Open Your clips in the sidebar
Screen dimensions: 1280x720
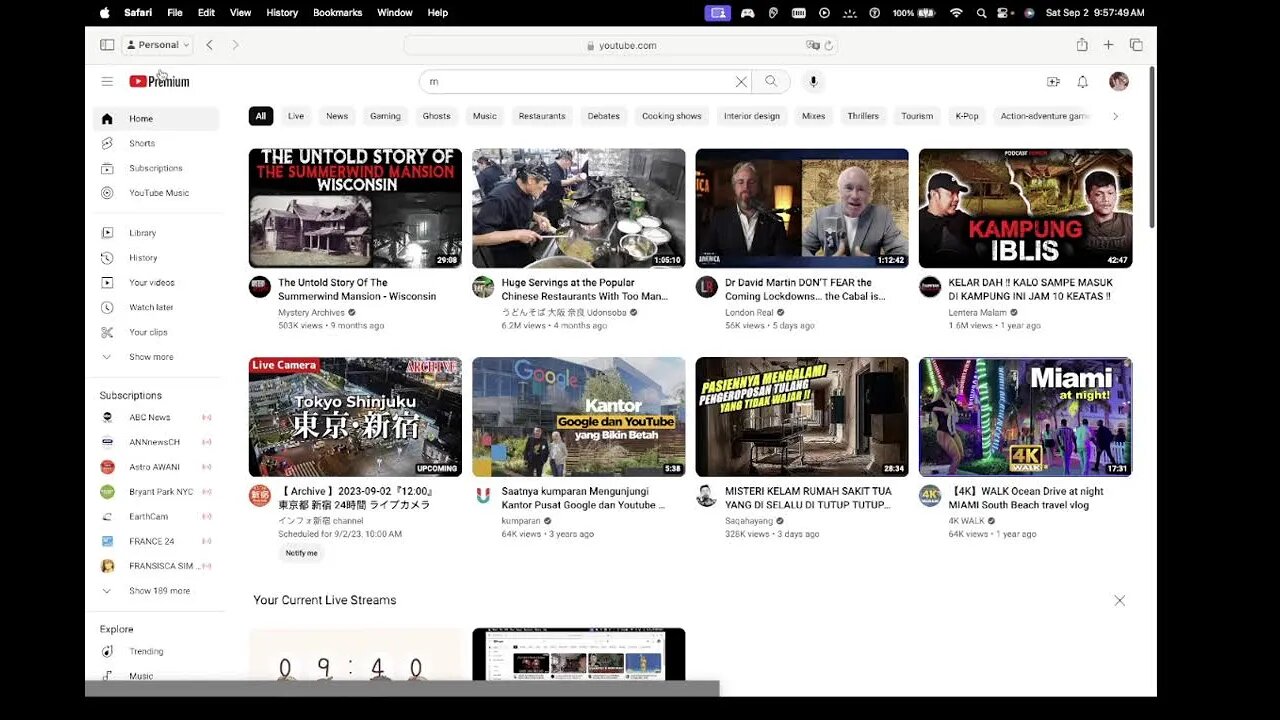click(x=156, y=332)
